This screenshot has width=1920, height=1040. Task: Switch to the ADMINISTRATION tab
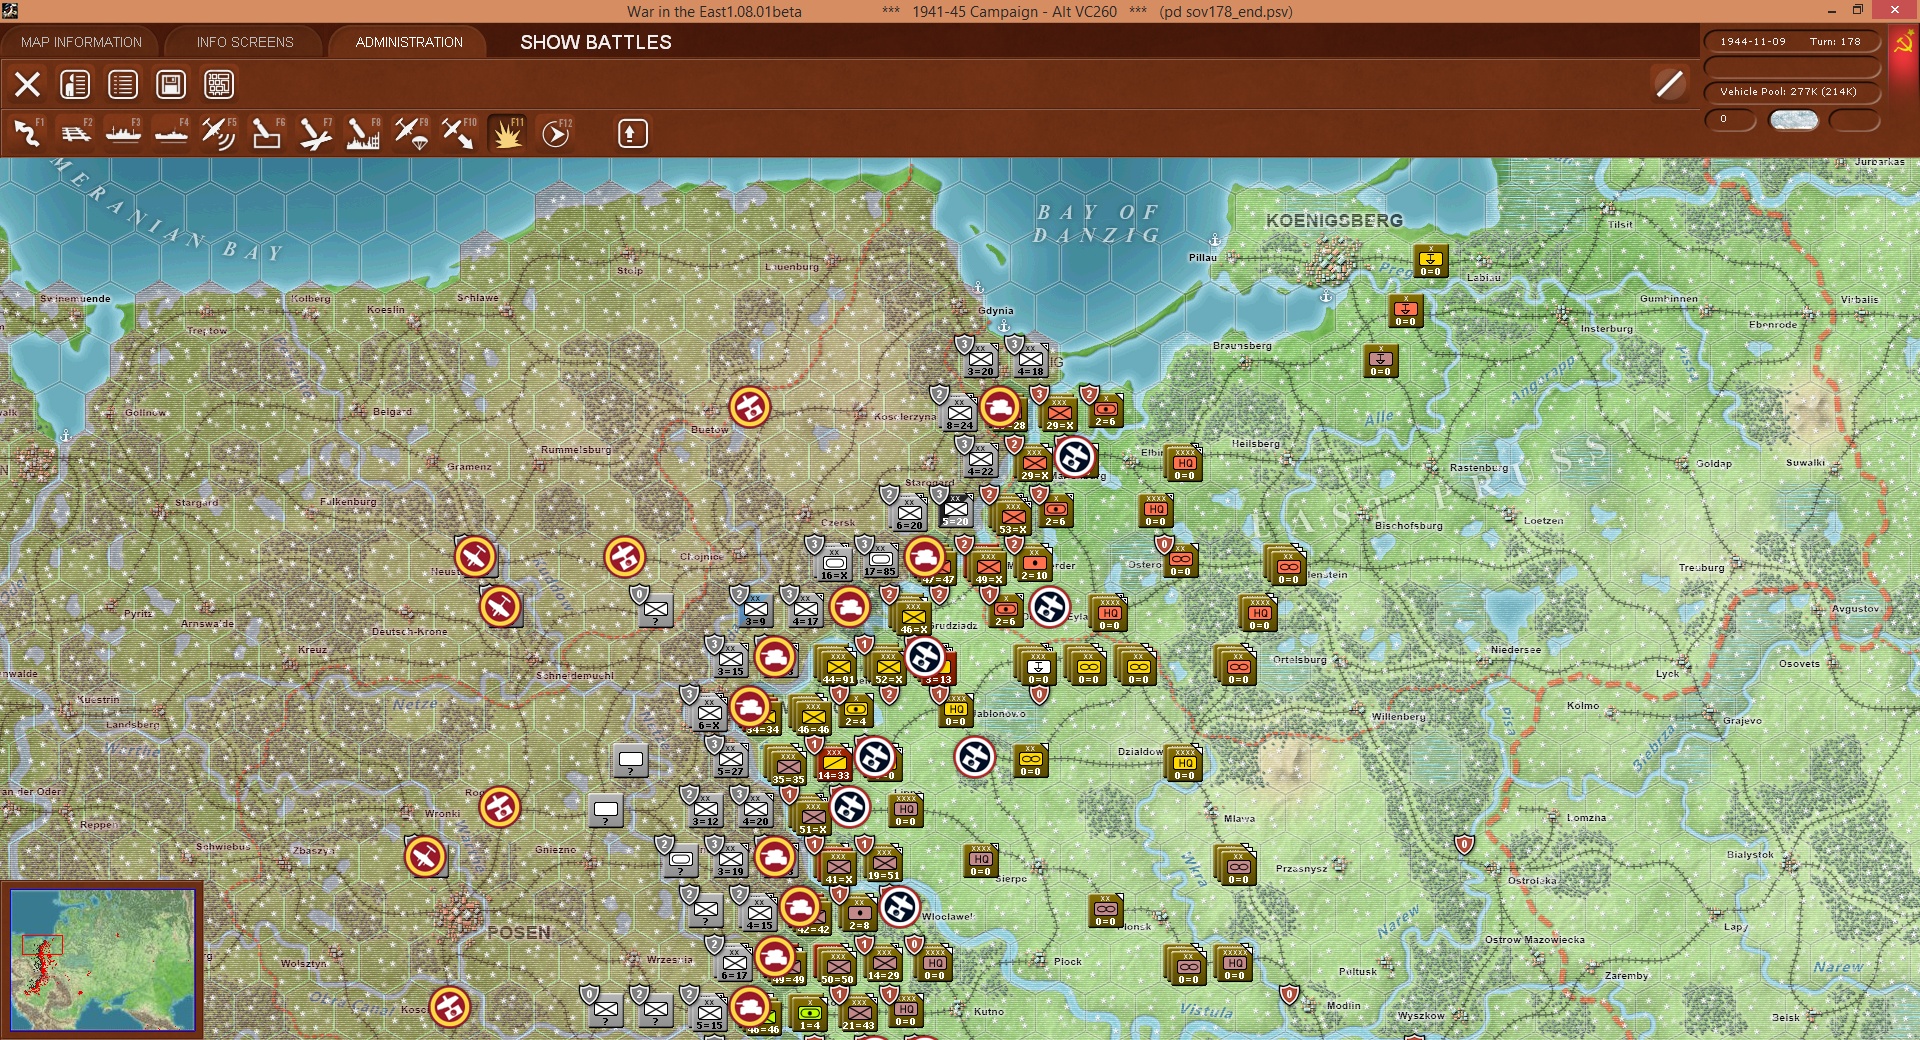[x=409, y=42]
